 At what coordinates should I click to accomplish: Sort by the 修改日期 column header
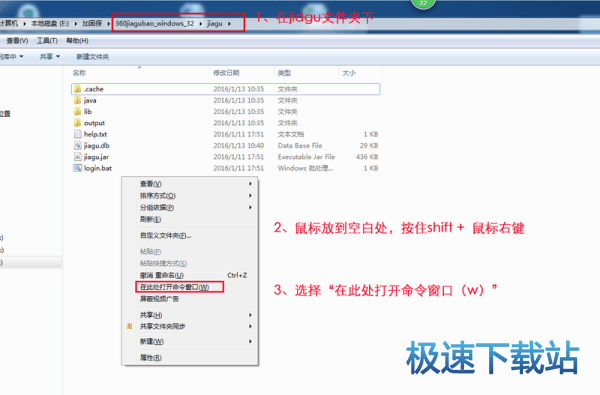tap(226, 73)
